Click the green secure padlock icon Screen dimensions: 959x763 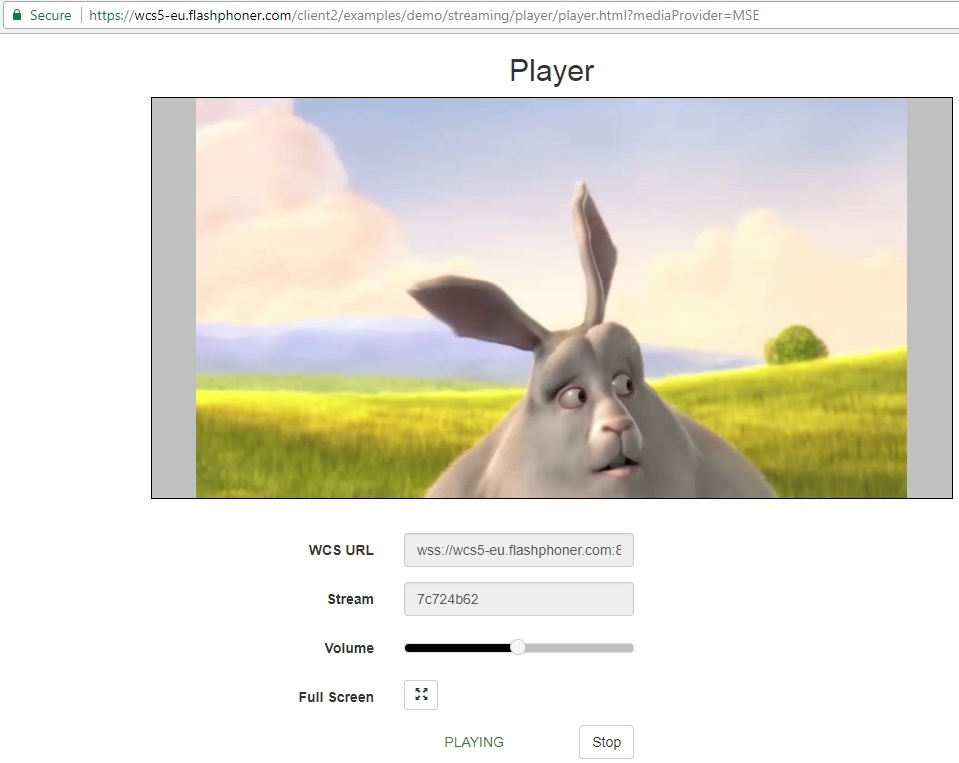tap(17, 15)
